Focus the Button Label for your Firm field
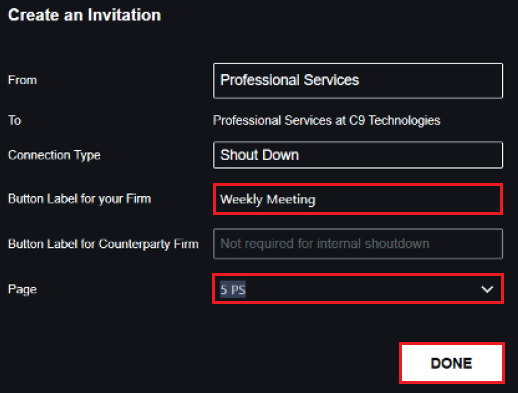The height and width of the screenshot is (393, 518). click(358, 199)
